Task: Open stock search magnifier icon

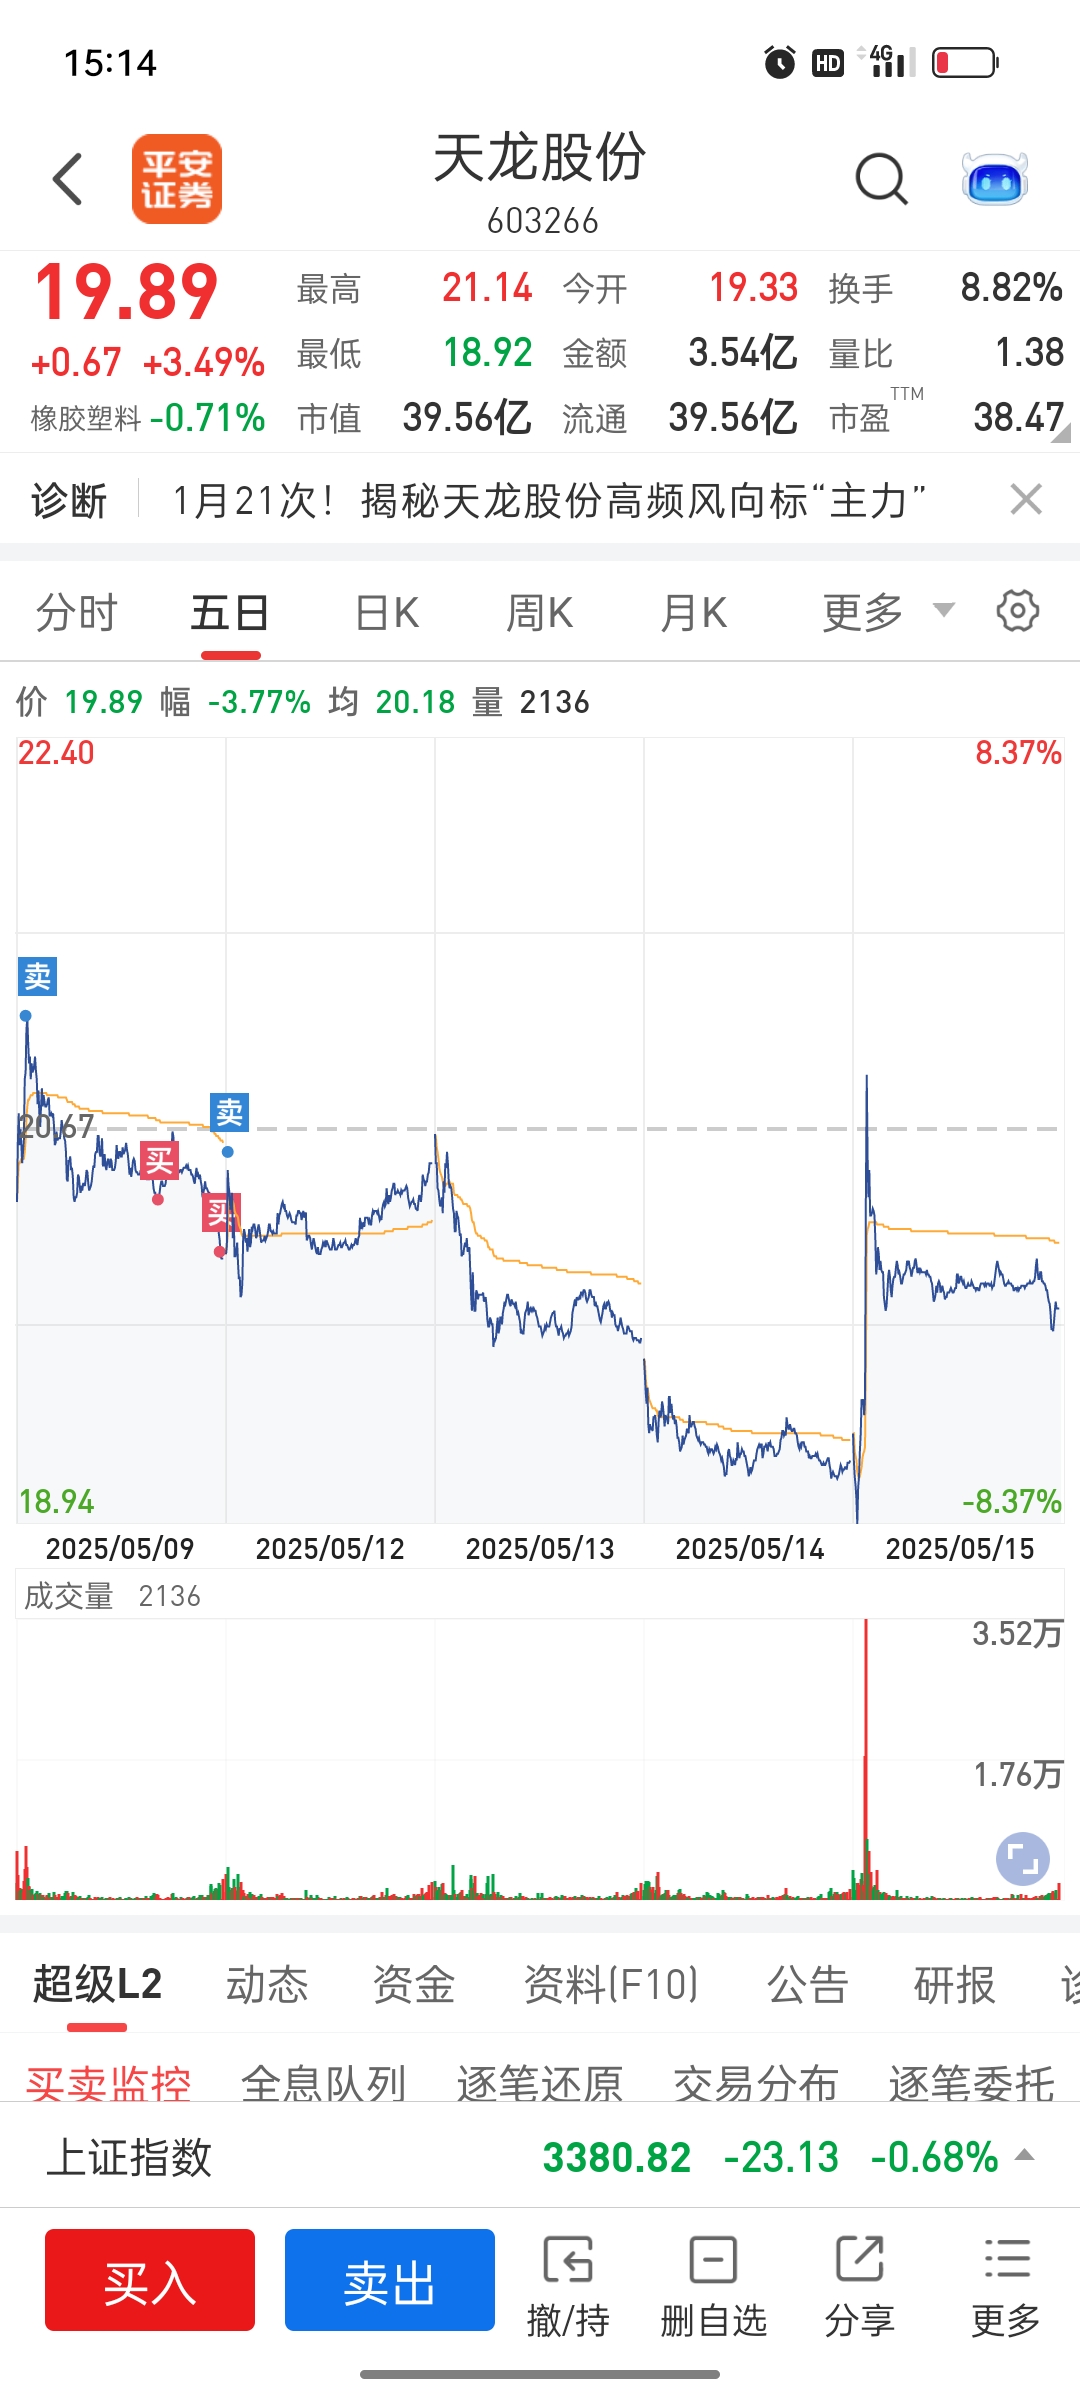Action: 882,180
